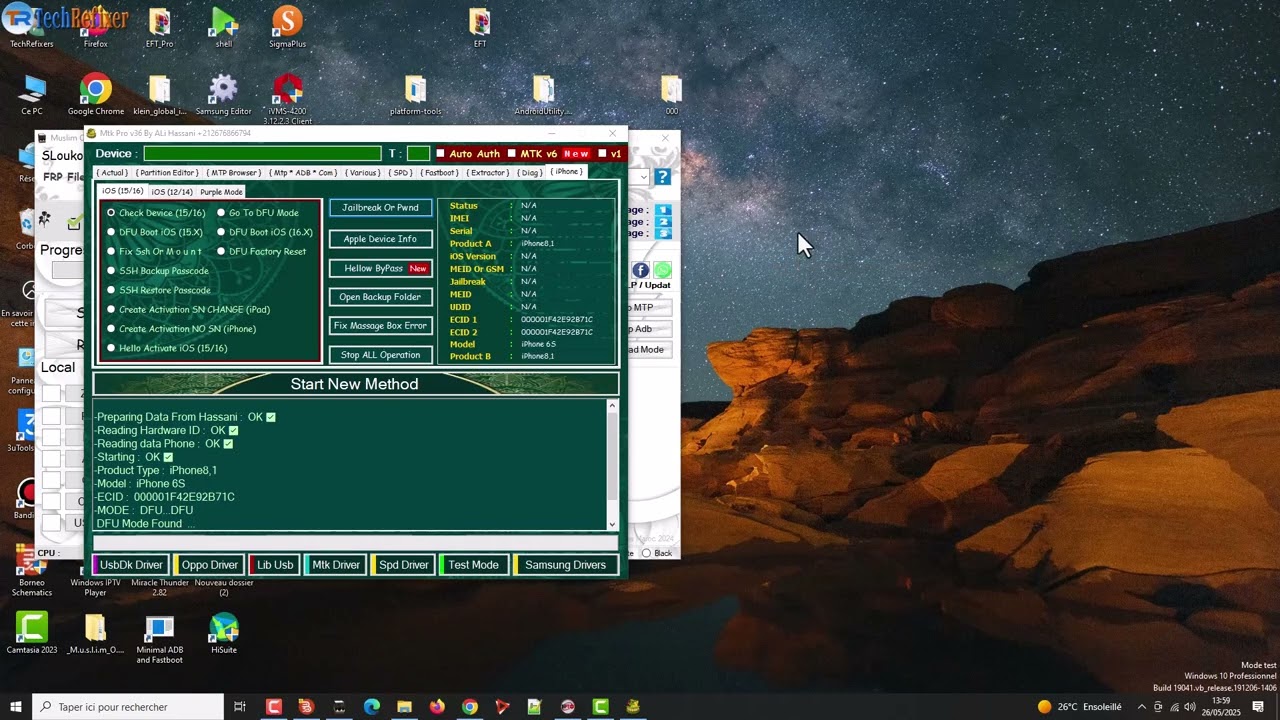Image resolution: width=1280 pixels, height=720 pixels.
Task: Open Minimal ADB and Fastboot shortcut
Action: coord(159,638)
